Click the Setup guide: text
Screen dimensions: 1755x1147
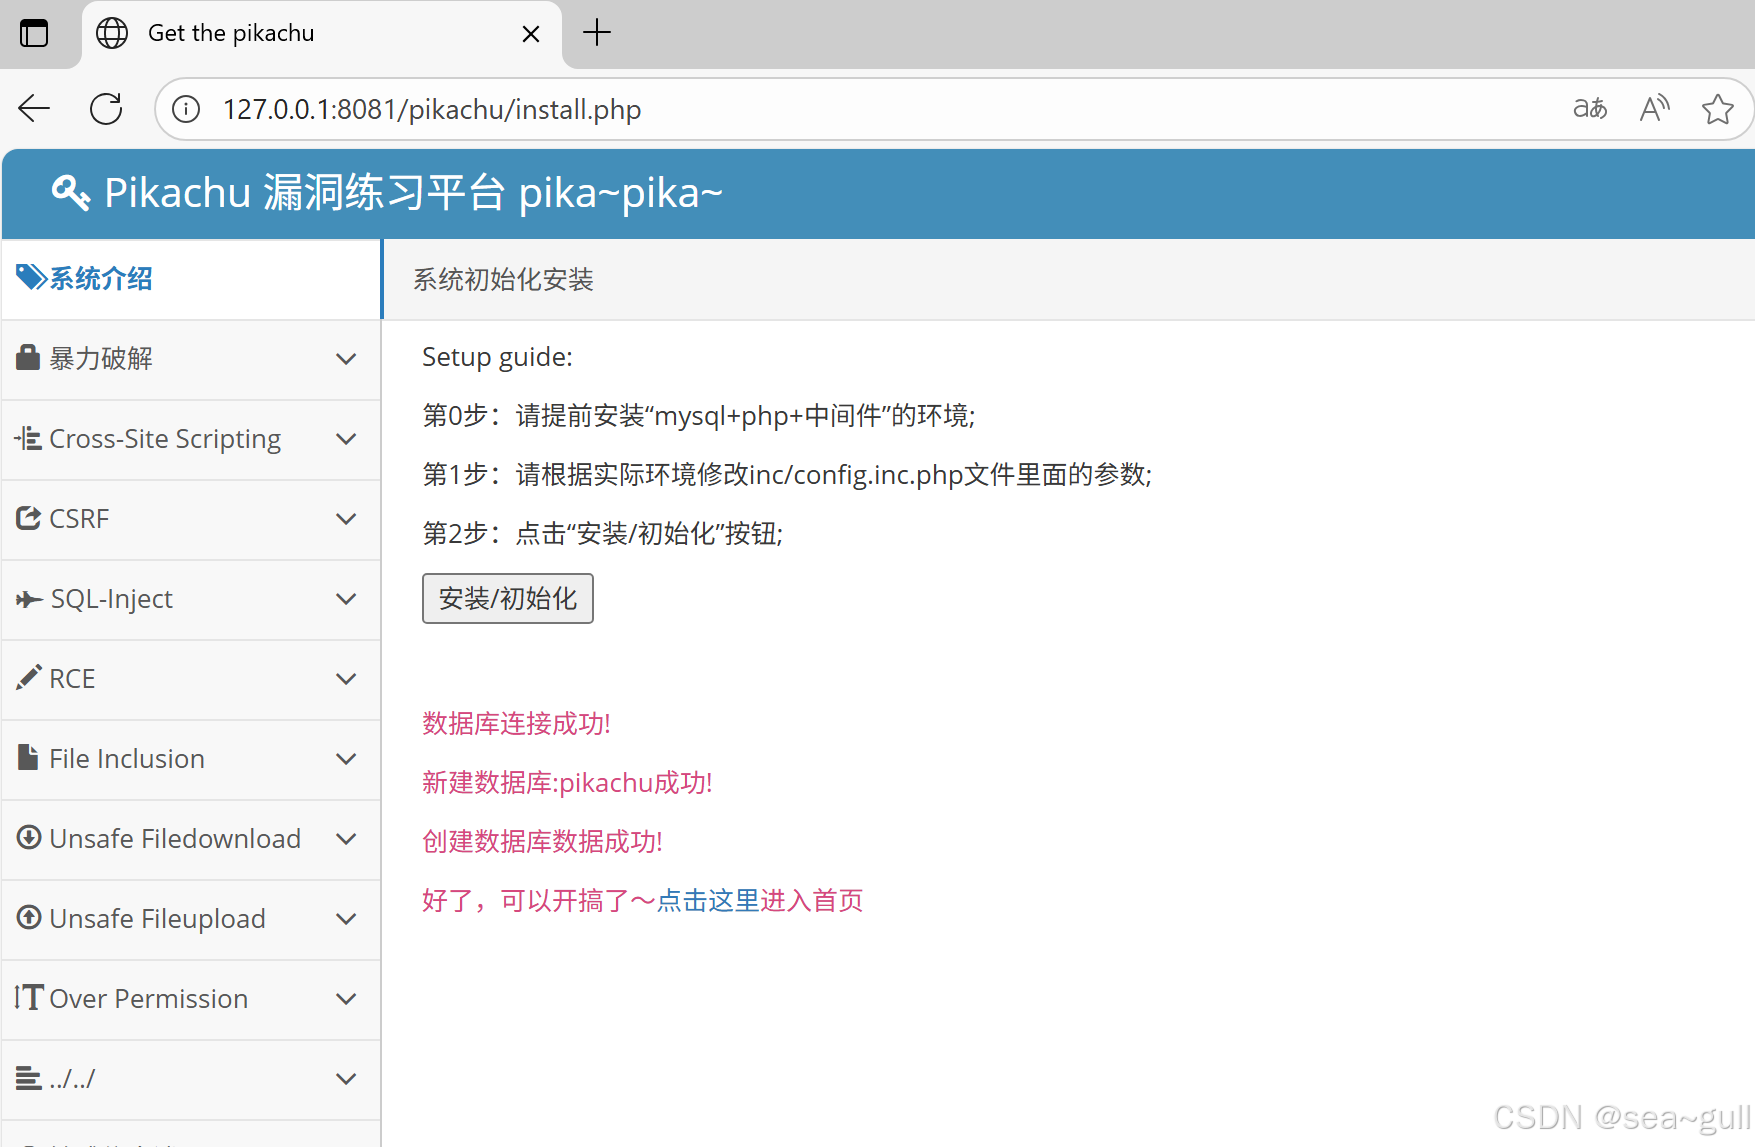coord(497,357)
